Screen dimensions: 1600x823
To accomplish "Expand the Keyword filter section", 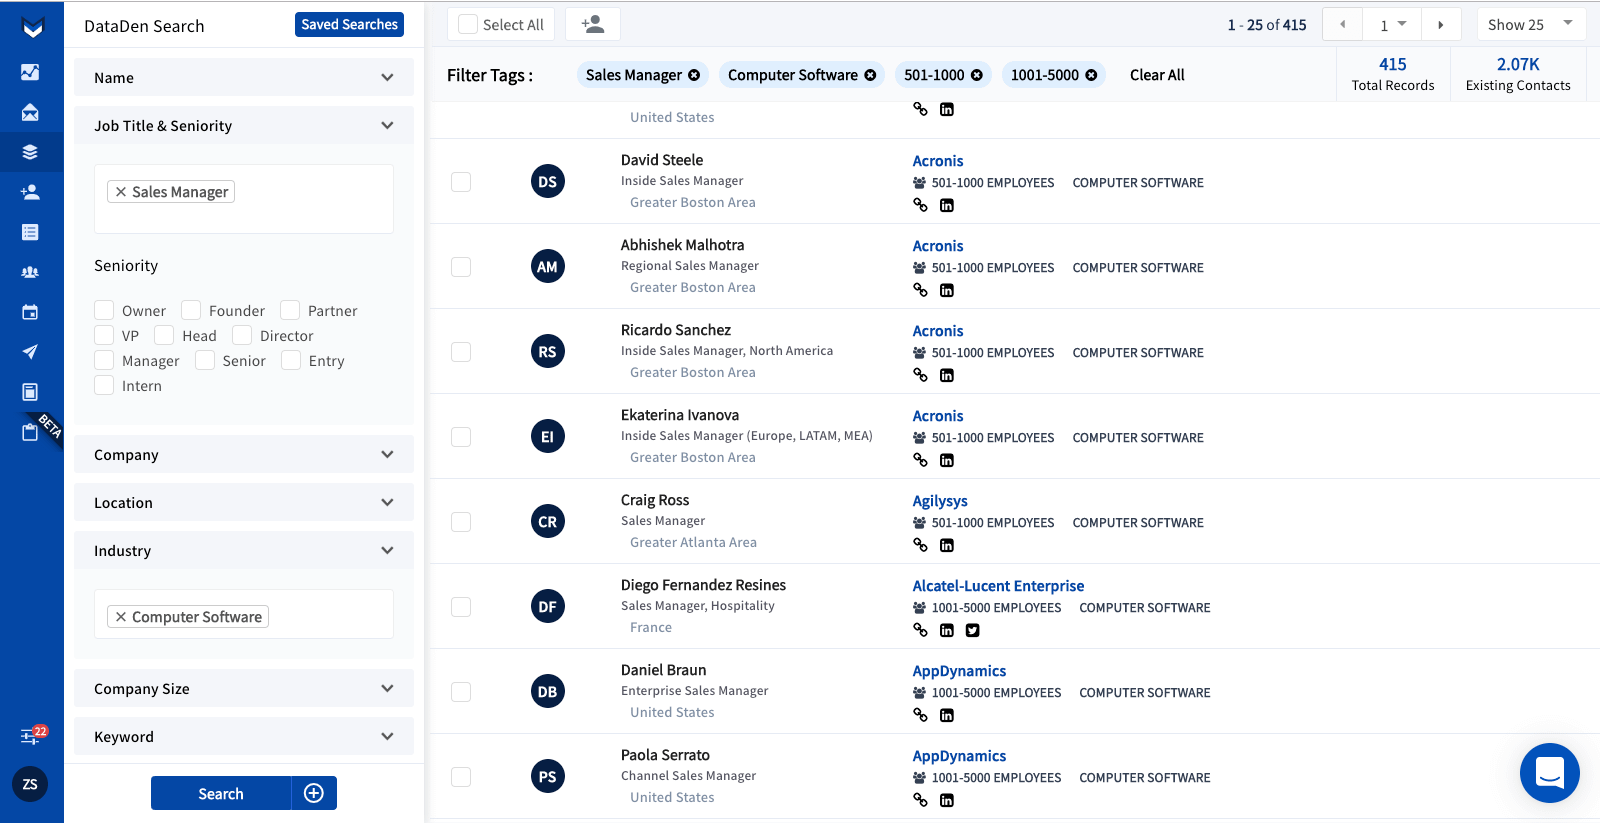I will click(x=244, y=736).
